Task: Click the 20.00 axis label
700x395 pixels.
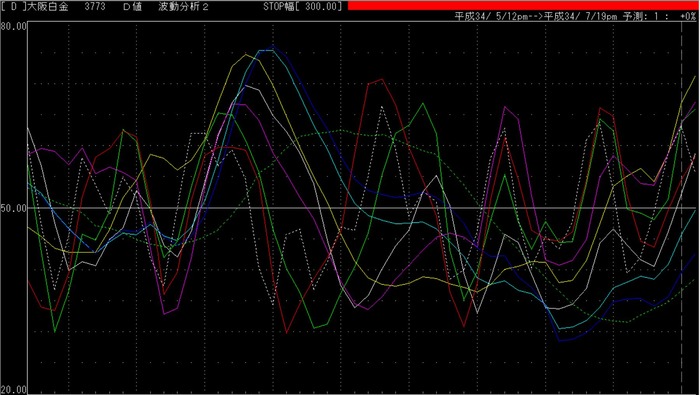Action: (13, 390)
